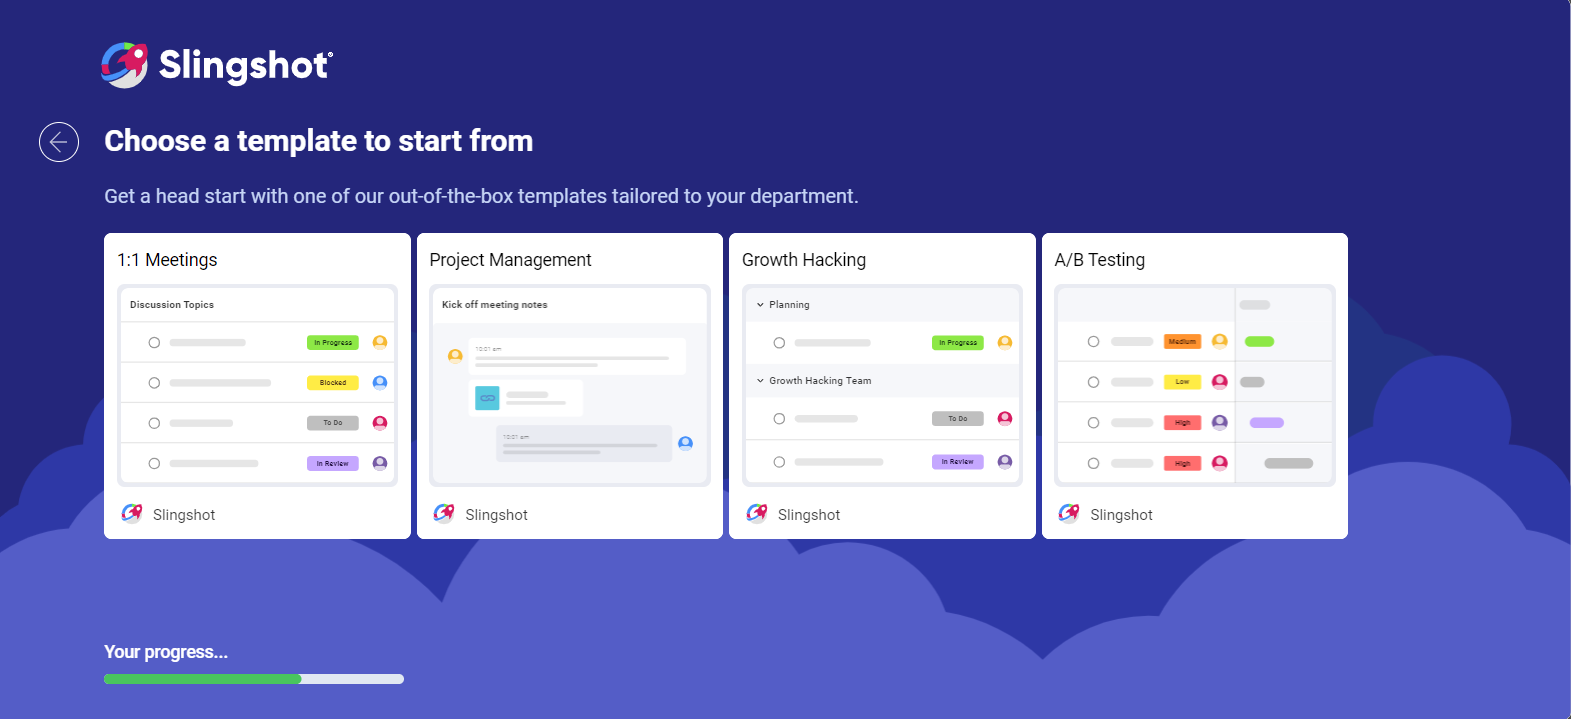Select the Project Management template title
This screenshot has height=719, width=1571.
510,260
